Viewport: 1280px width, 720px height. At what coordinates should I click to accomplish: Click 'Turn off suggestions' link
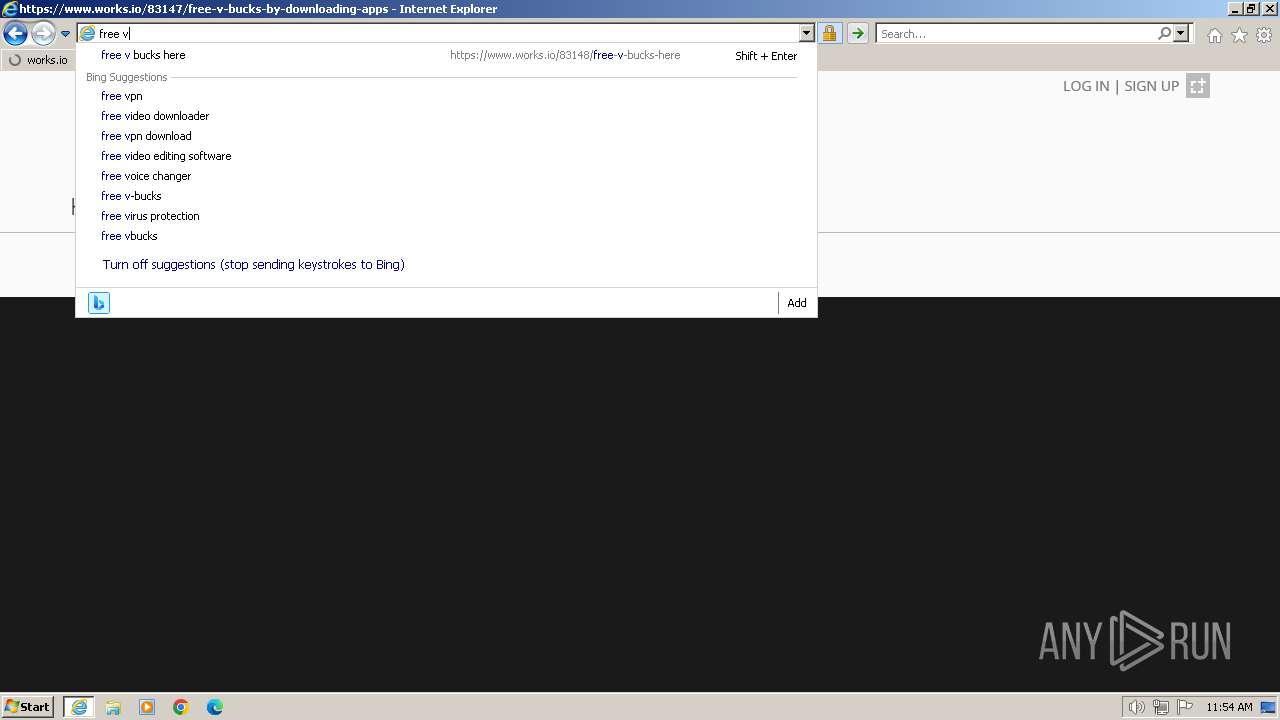coord(253,265)
